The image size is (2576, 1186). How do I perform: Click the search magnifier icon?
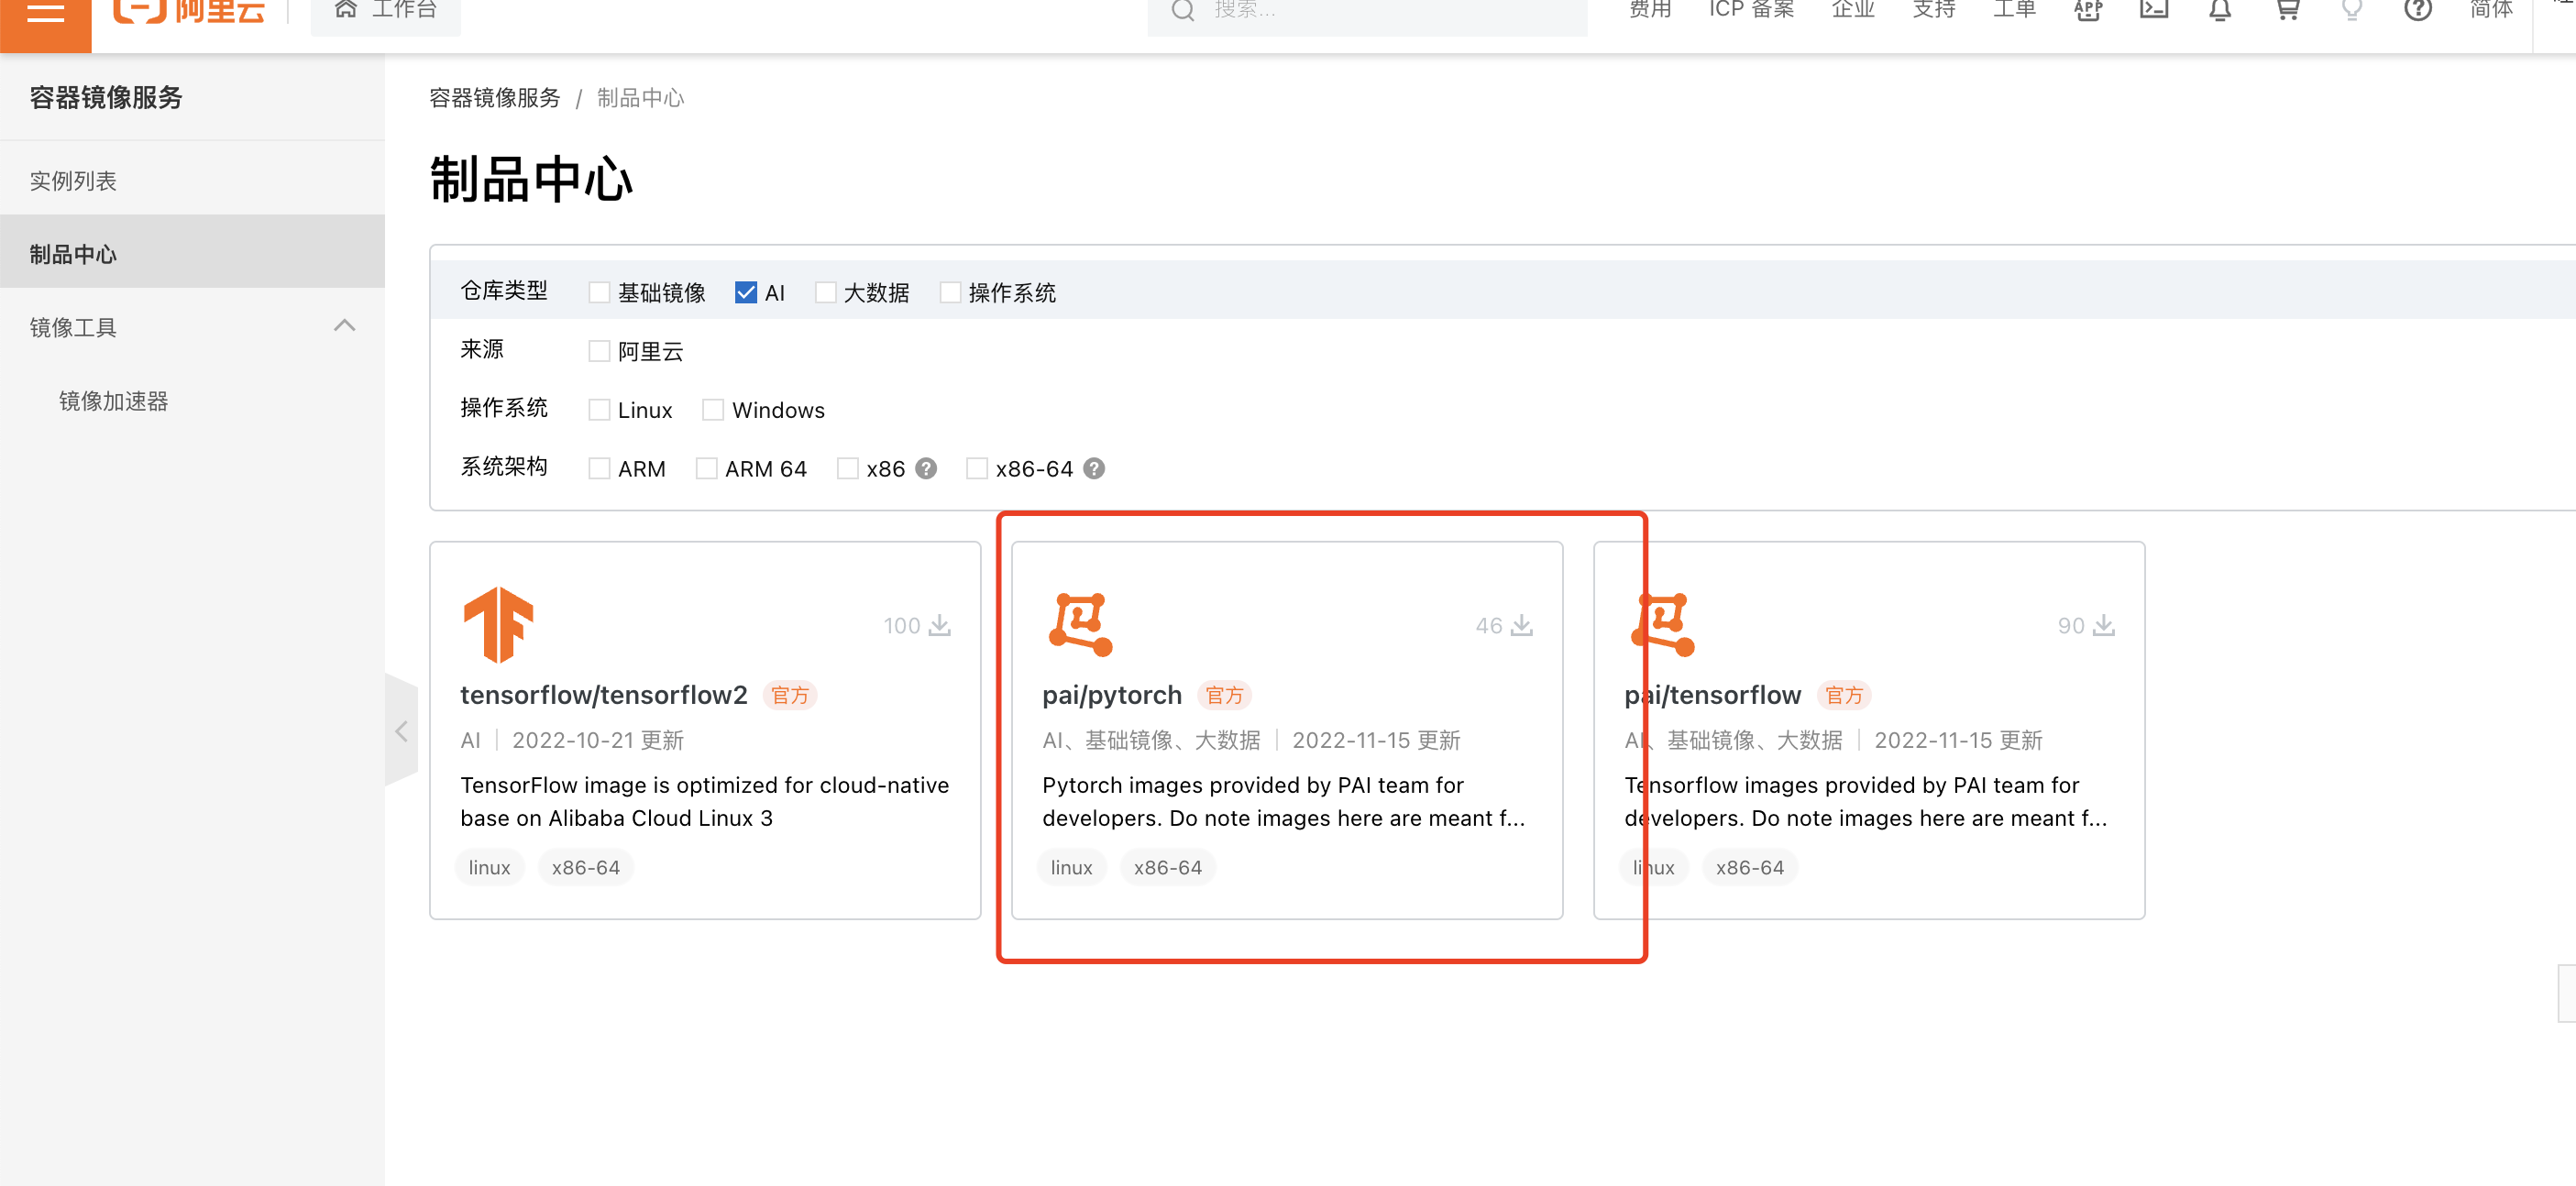coord(1183,11)
